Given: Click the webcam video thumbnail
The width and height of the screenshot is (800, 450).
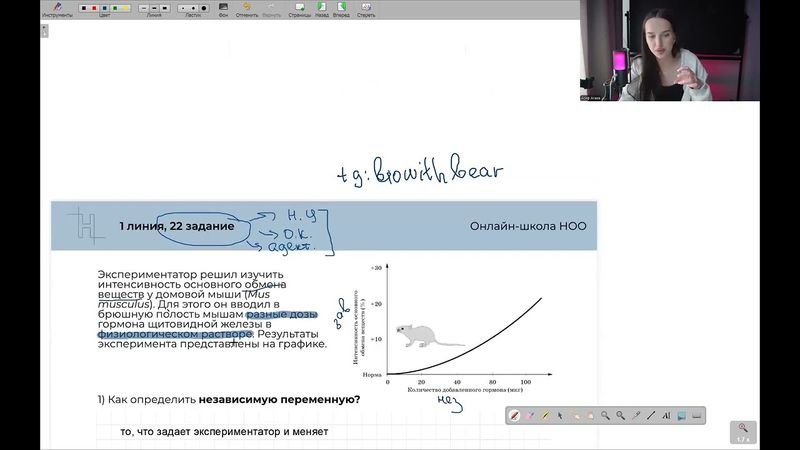Looking at the screenshot, I should (669, 50).
